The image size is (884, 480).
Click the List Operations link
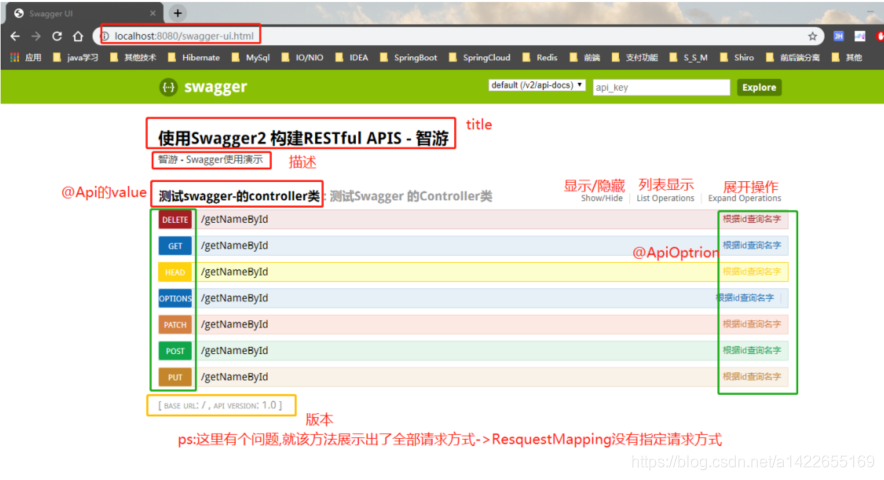point(665,199)
